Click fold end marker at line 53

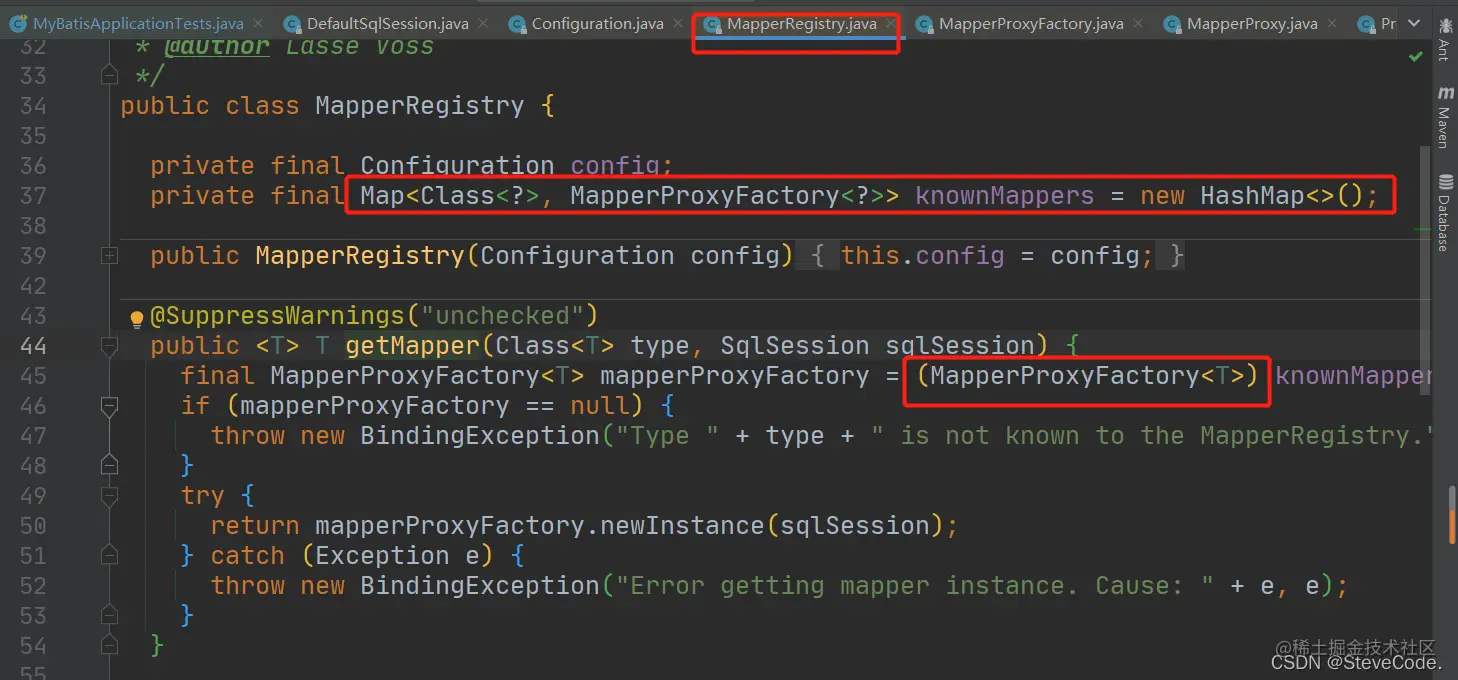pyautogui.click(x=109, y=615)
